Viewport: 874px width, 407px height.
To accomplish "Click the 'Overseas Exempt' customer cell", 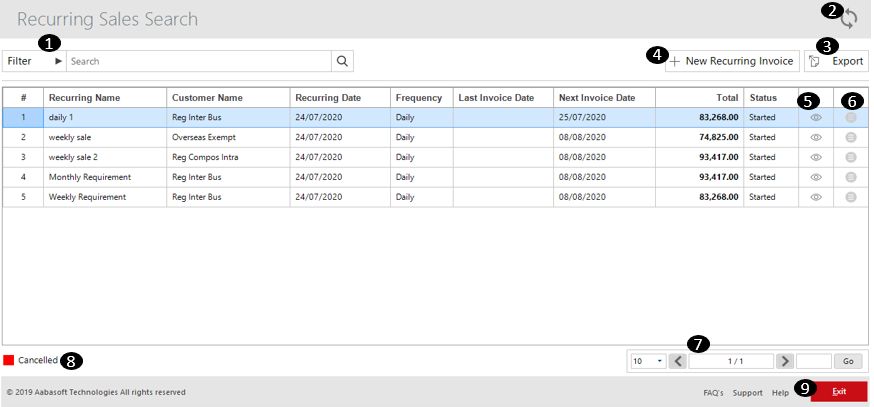I will coord(228,137).
